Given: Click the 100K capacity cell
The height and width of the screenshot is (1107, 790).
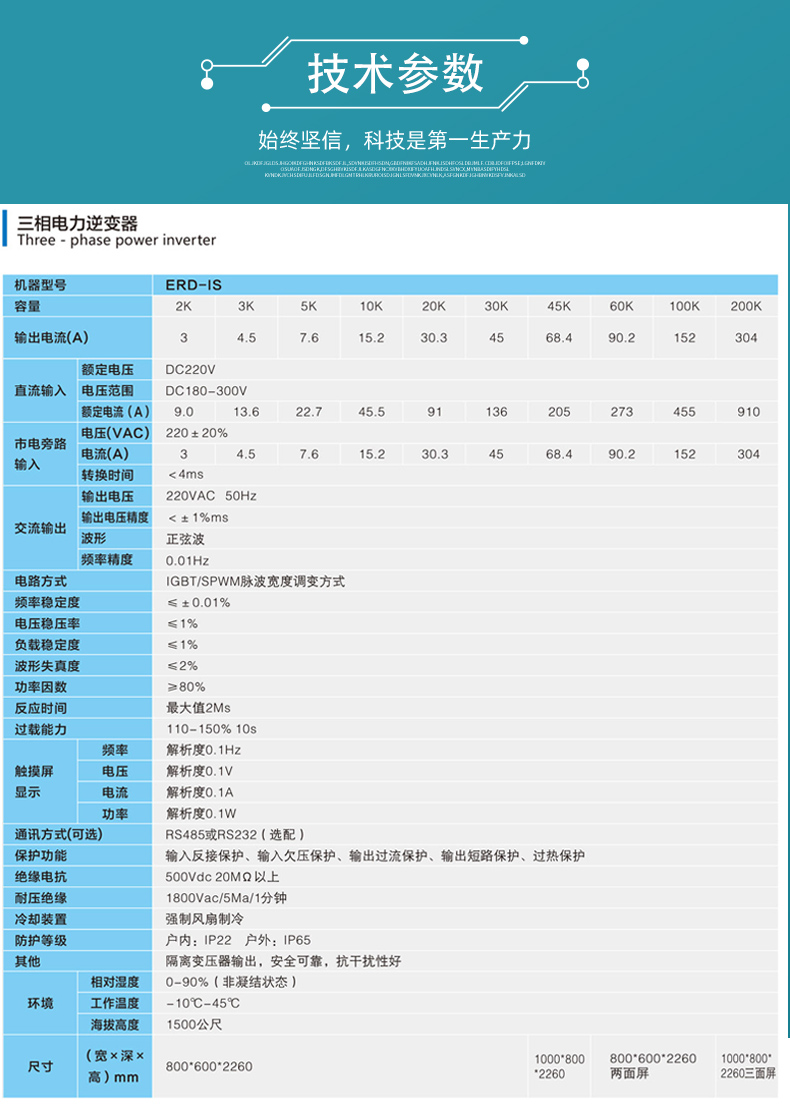Looking at the screenshot, I should (684, 306).
